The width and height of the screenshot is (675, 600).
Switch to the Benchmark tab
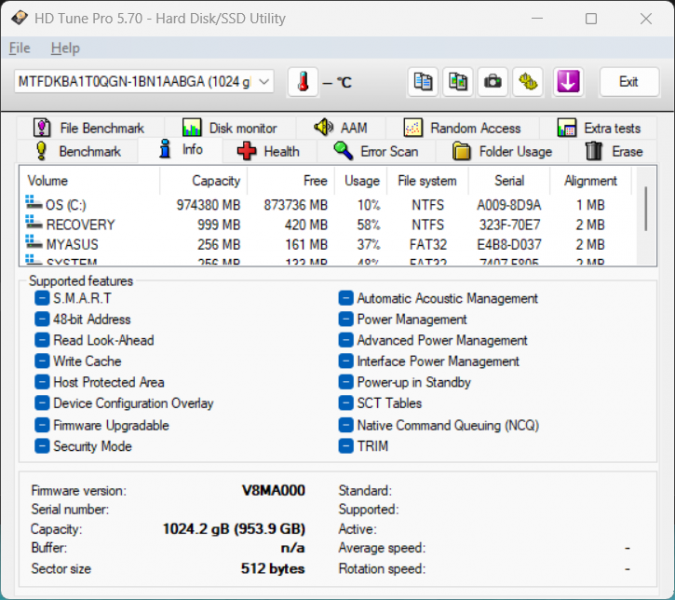78,151
